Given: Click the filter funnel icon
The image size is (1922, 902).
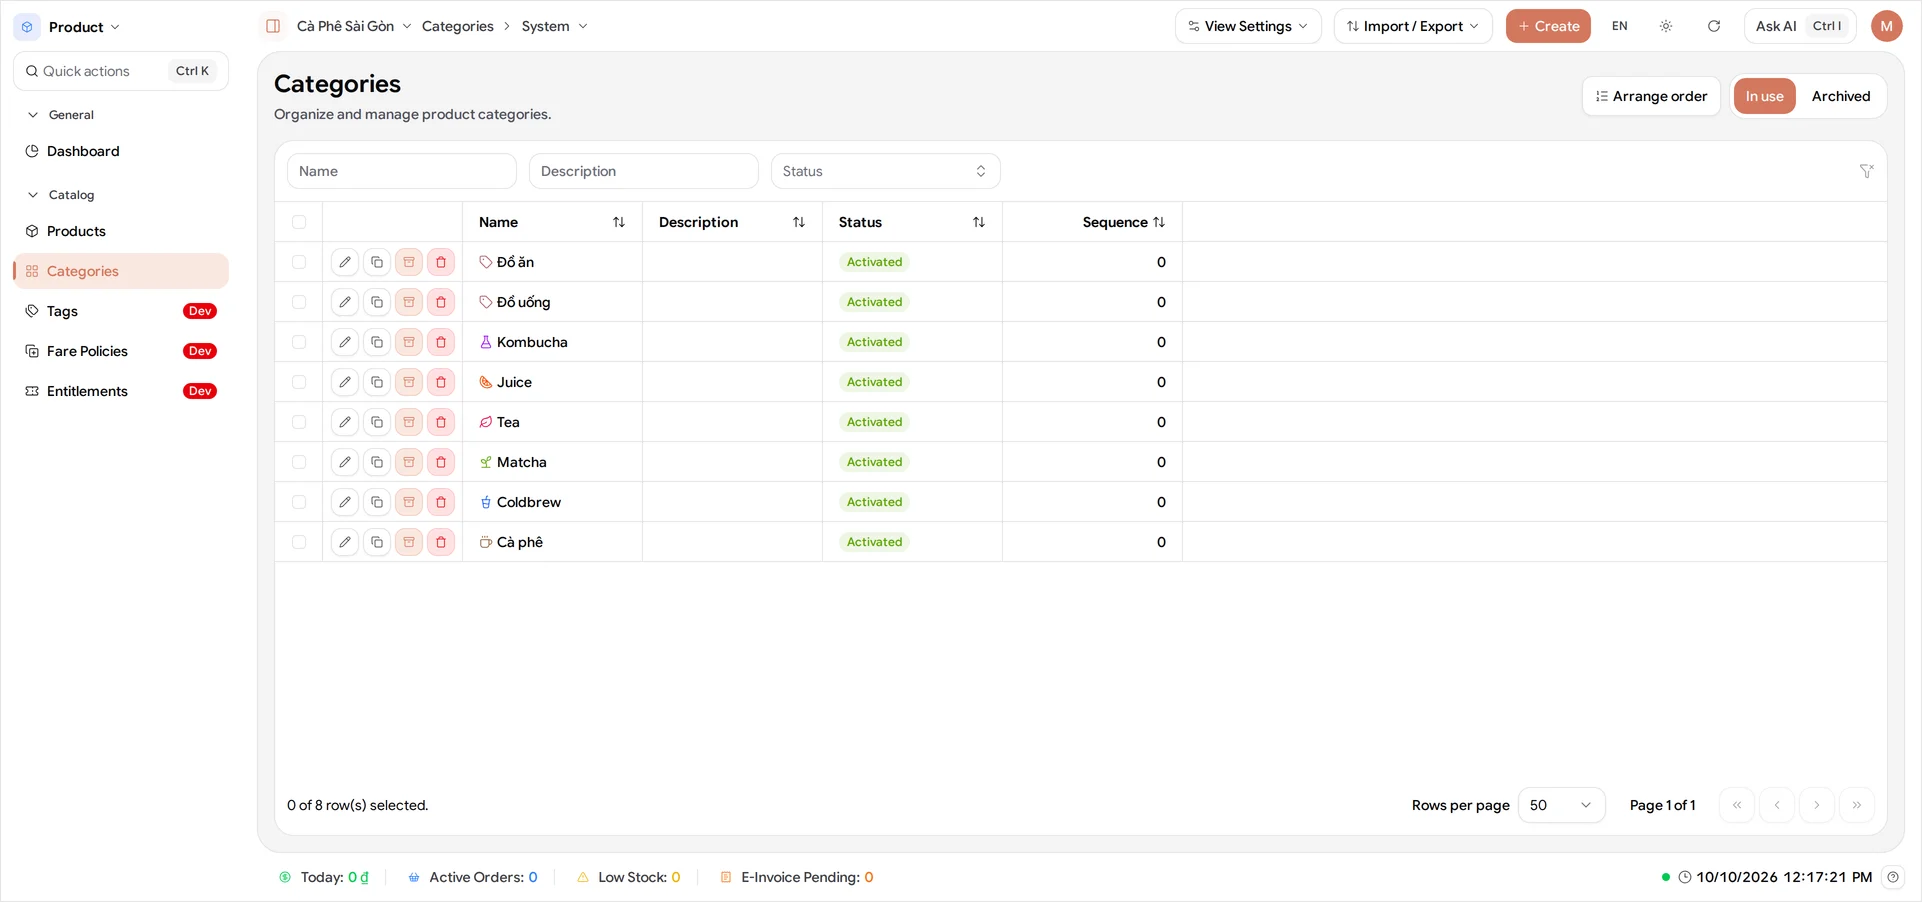Looking at the screenshot, I should click(1866, 171).
